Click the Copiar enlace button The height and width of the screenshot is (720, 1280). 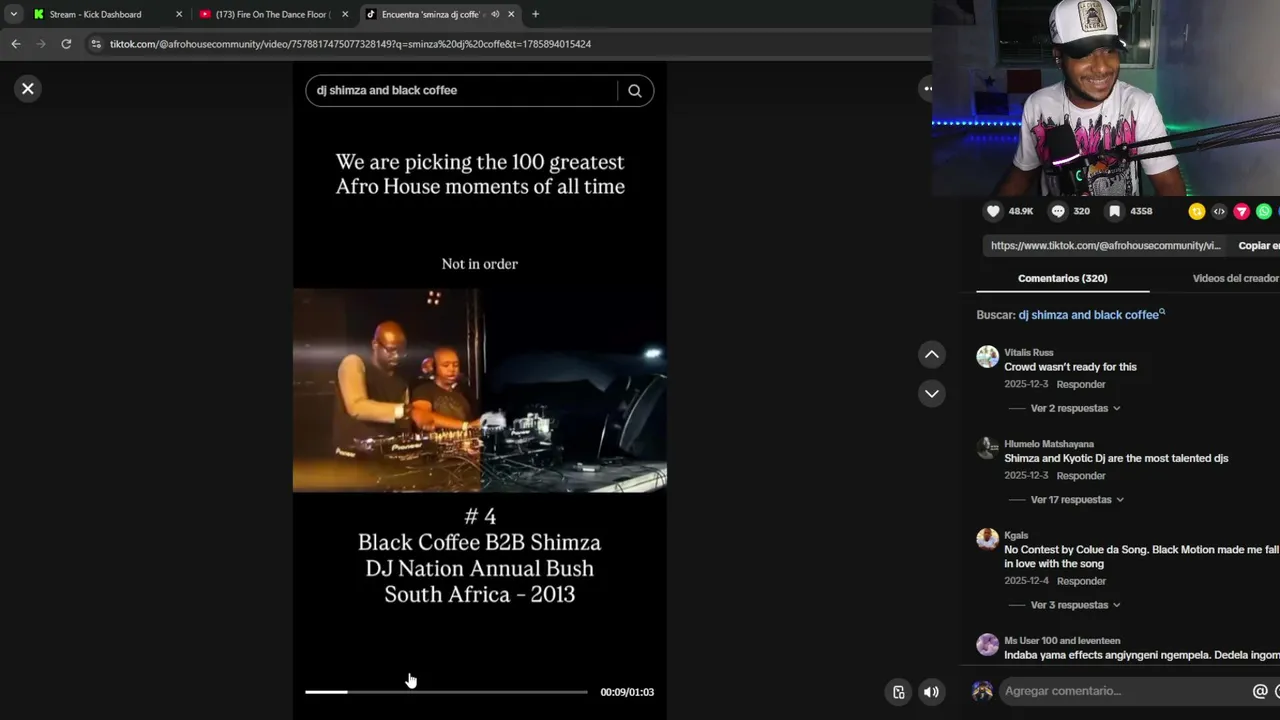1258,246
